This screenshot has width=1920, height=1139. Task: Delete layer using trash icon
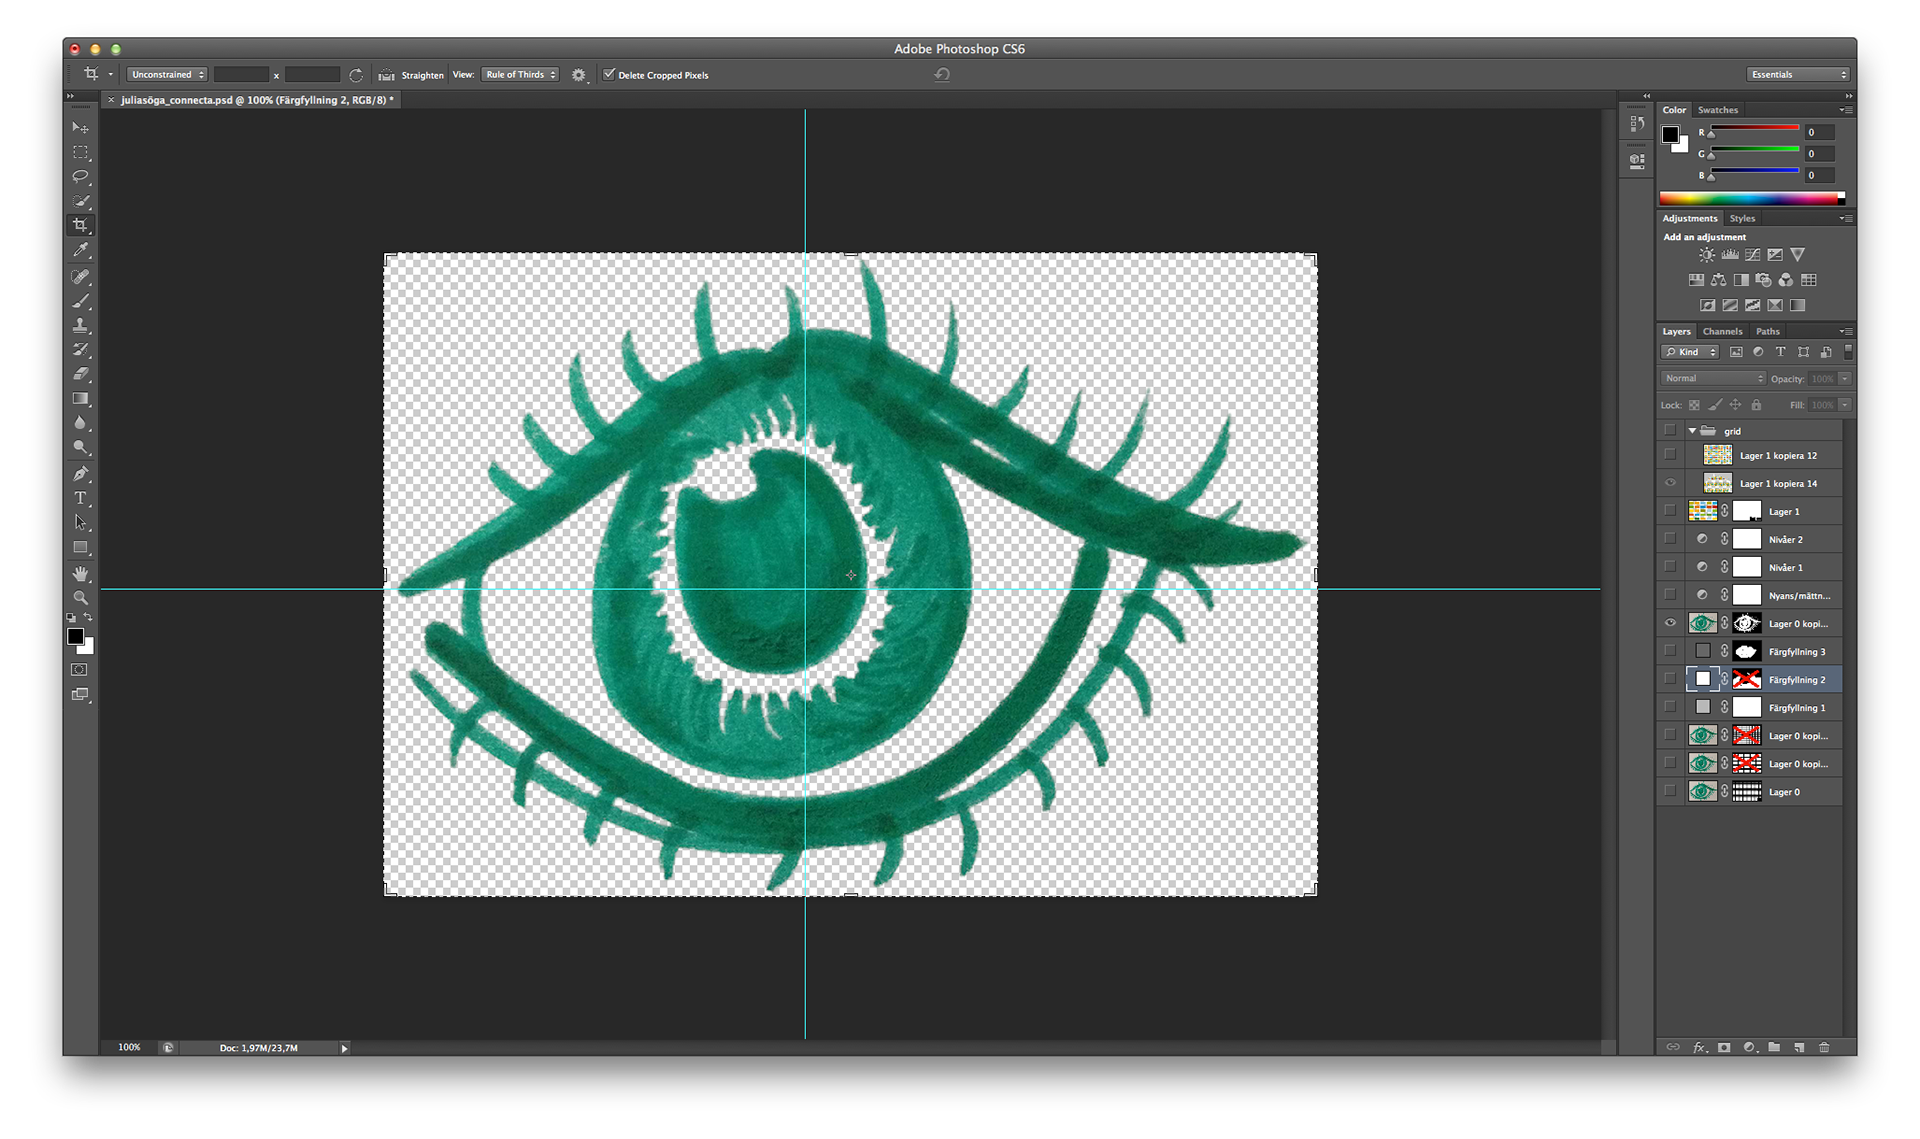1824,1047
